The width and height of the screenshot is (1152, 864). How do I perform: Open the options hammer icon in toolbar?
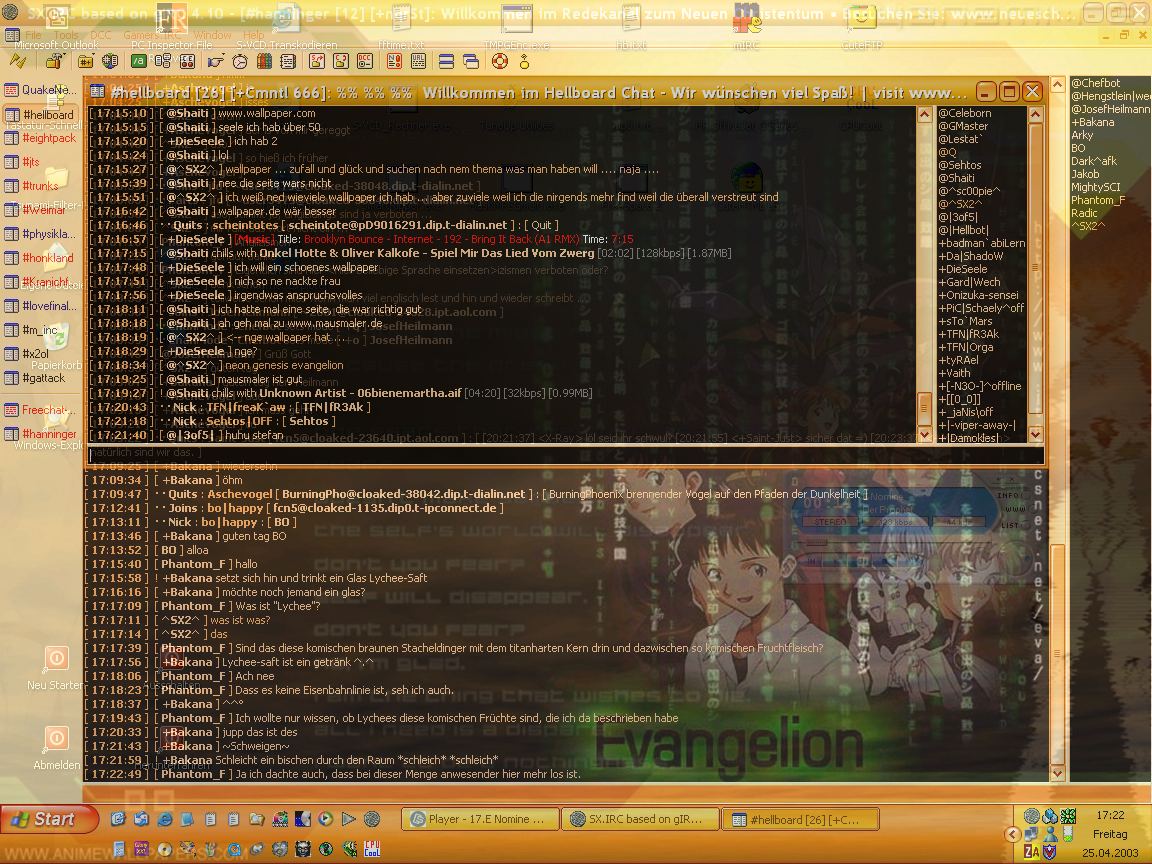tap(55, 62)
